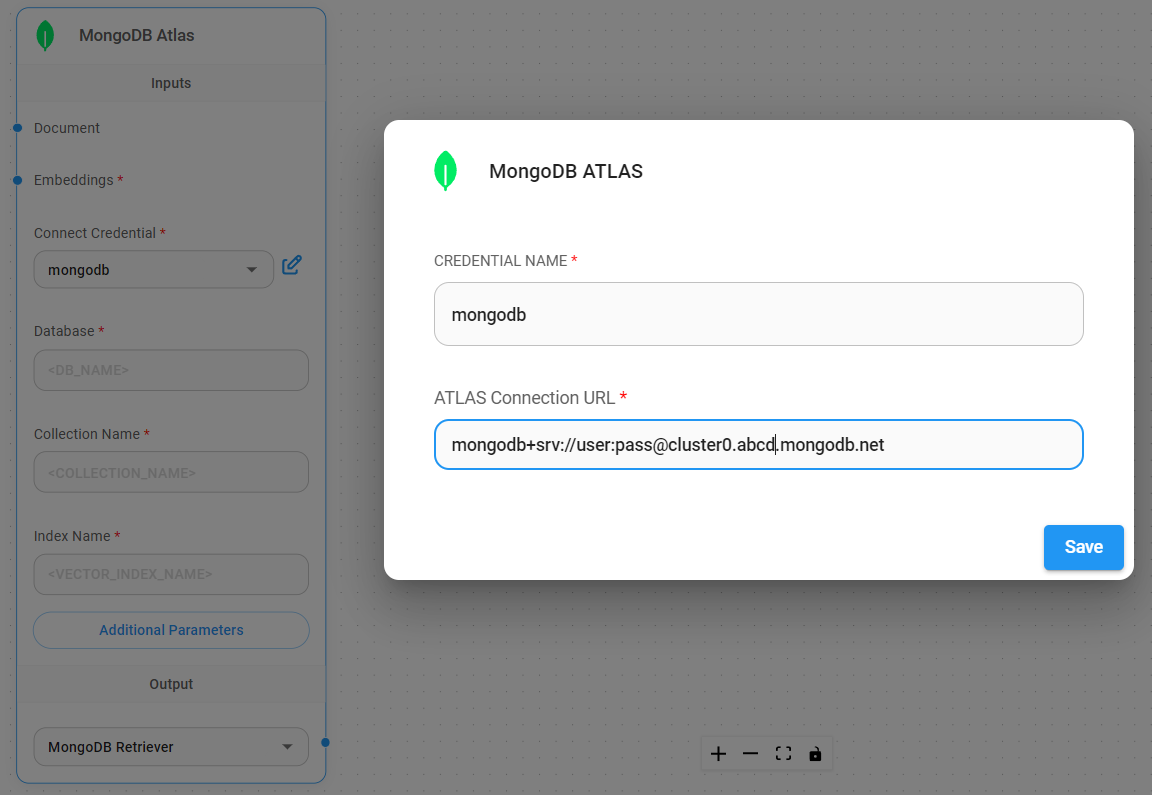Open the Connect Credential dropdown
Screen dimensions: 1152x795
tap(153, 269)
